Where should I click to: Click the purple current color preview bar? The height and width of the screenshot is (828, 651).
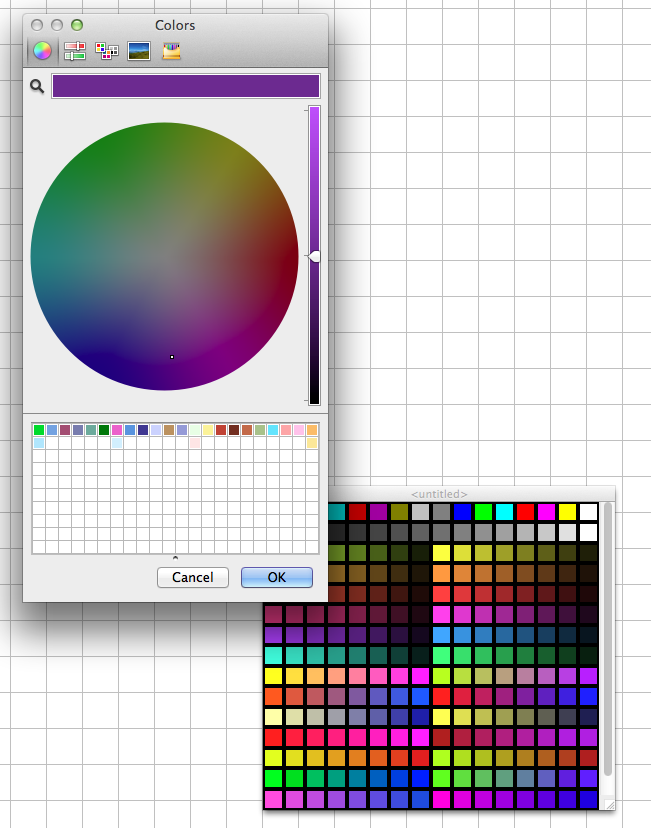tap(186, 86)
